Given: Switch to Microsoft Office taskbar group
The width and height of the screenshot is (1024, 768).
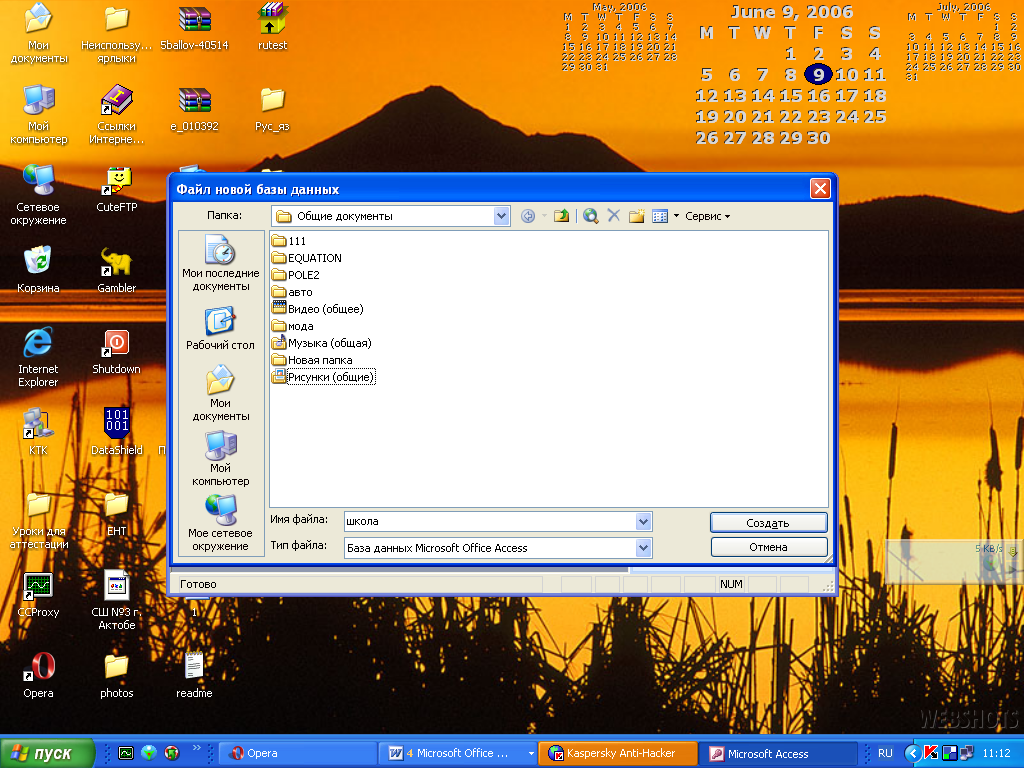Looking at the screenshot, I should pos(457,753).
